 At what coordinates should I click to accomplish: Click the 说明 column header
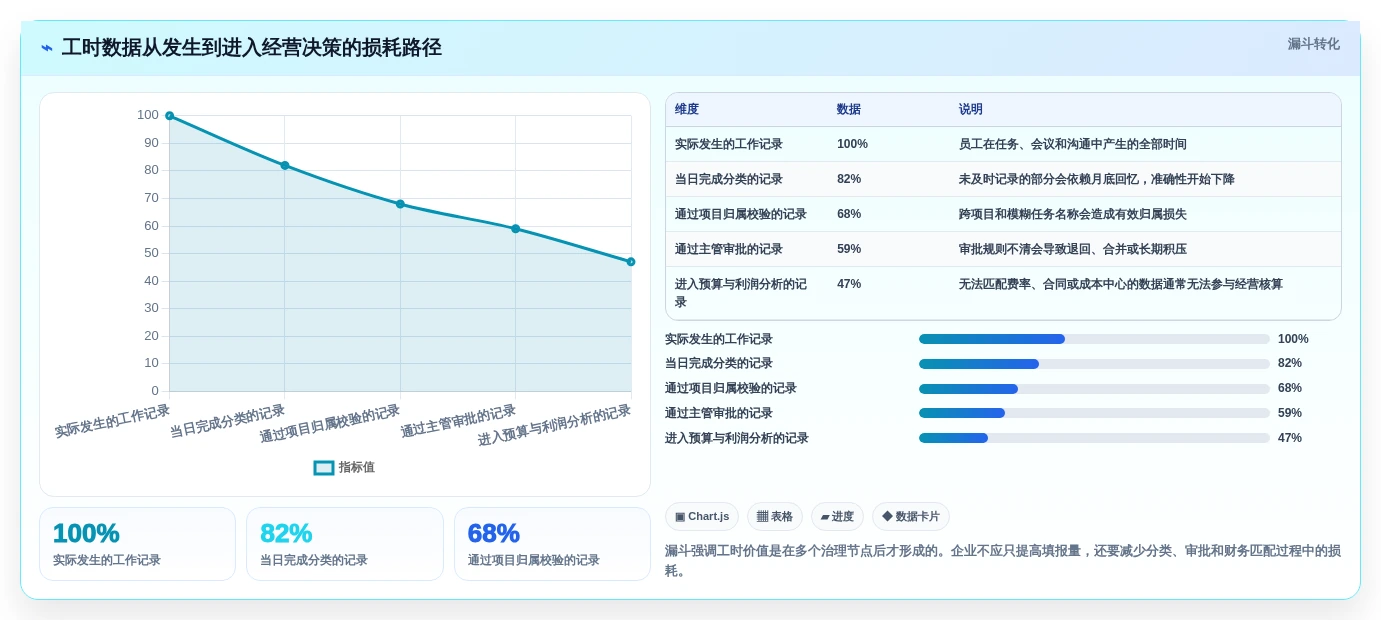[971, 109]
